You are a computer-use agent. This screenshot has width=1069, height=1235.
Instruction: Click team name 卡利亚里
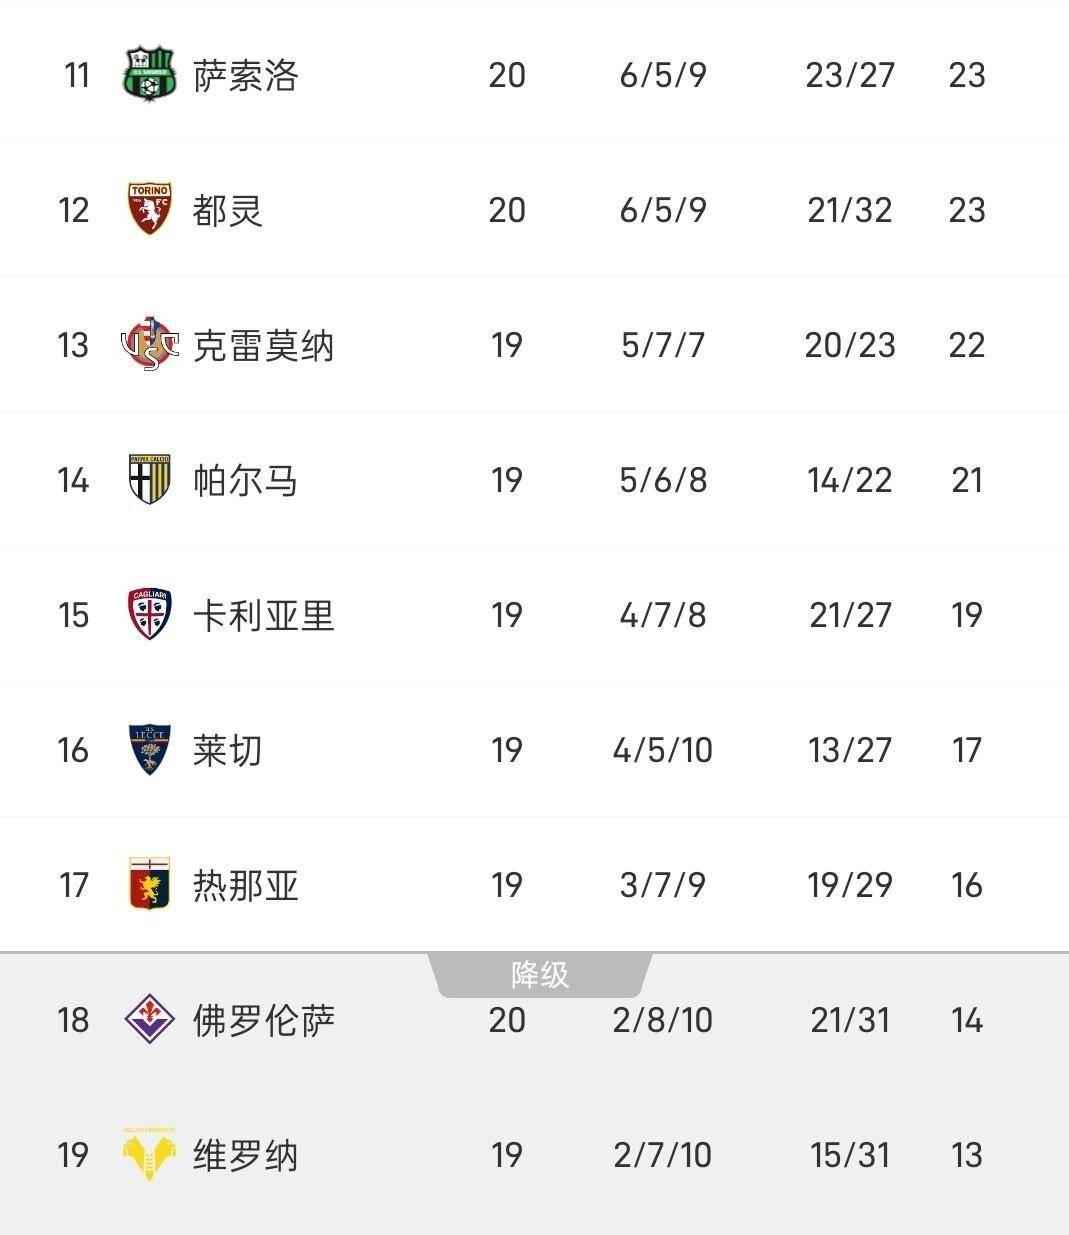coord(263,615)
